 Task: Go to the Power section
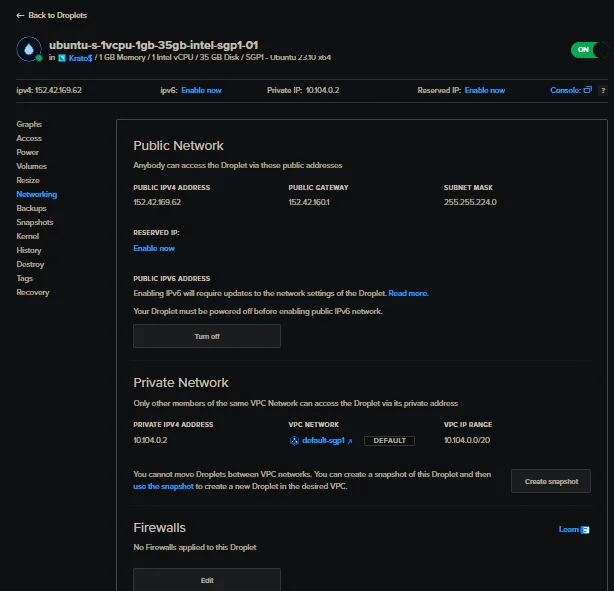[x=27, y=152]
